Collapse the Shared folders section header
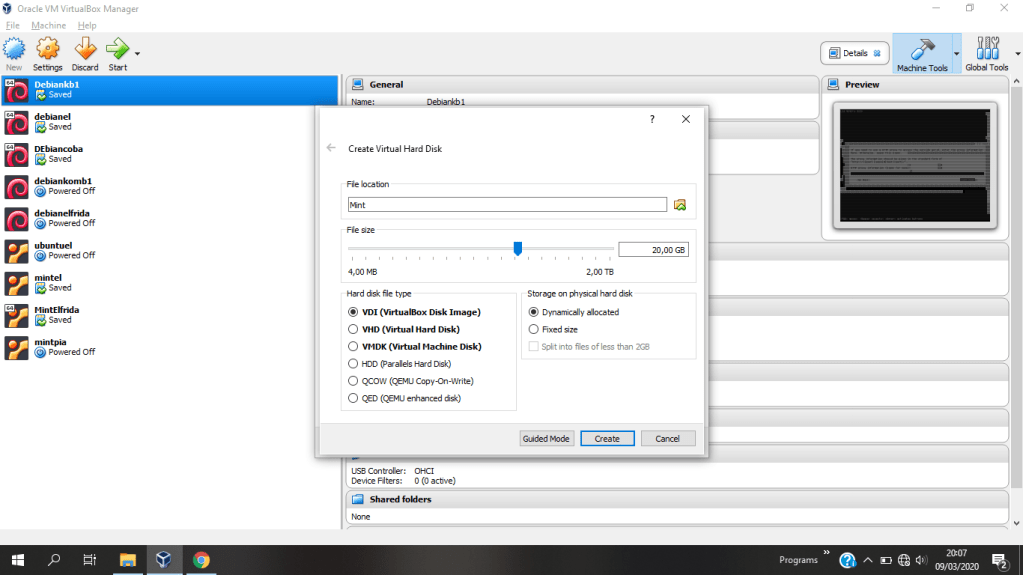1023x575 pixels. pos(400,499)
